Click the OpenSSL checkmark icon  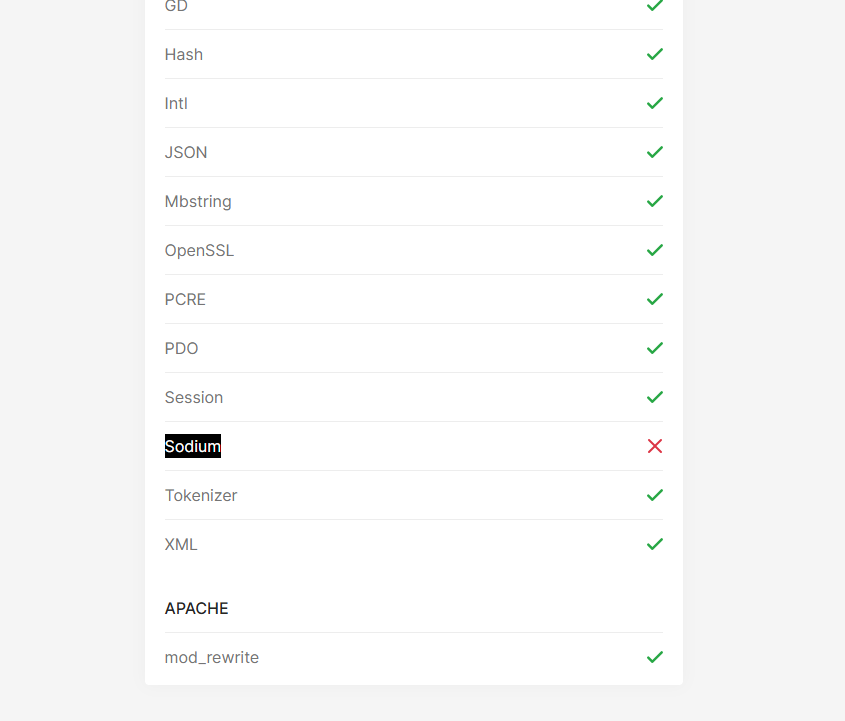tap(655, 251)
